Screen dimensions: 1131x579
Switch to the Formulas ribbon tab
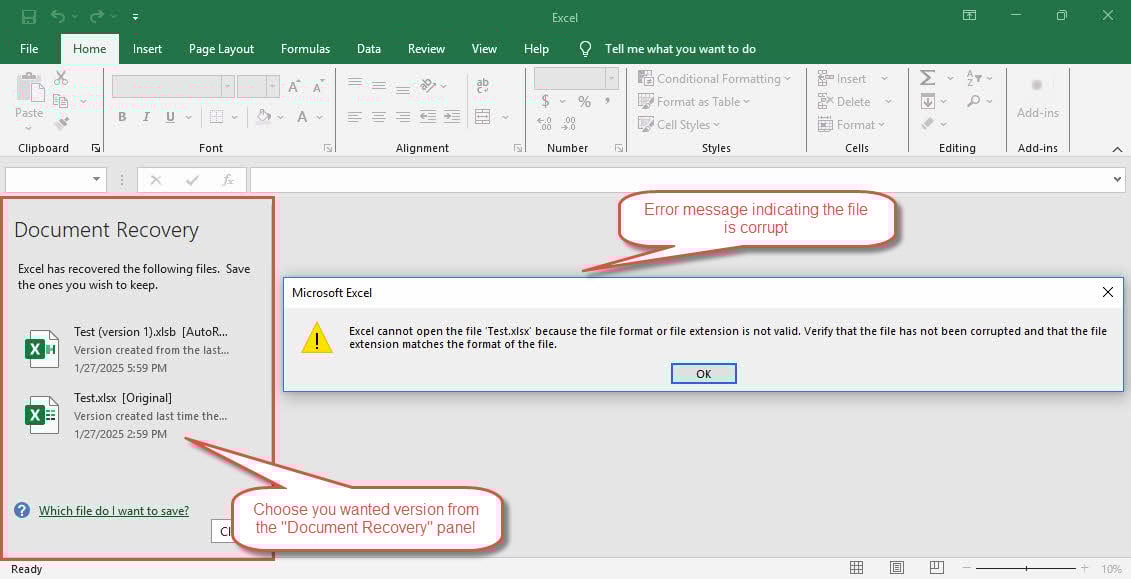coord(305,49)
